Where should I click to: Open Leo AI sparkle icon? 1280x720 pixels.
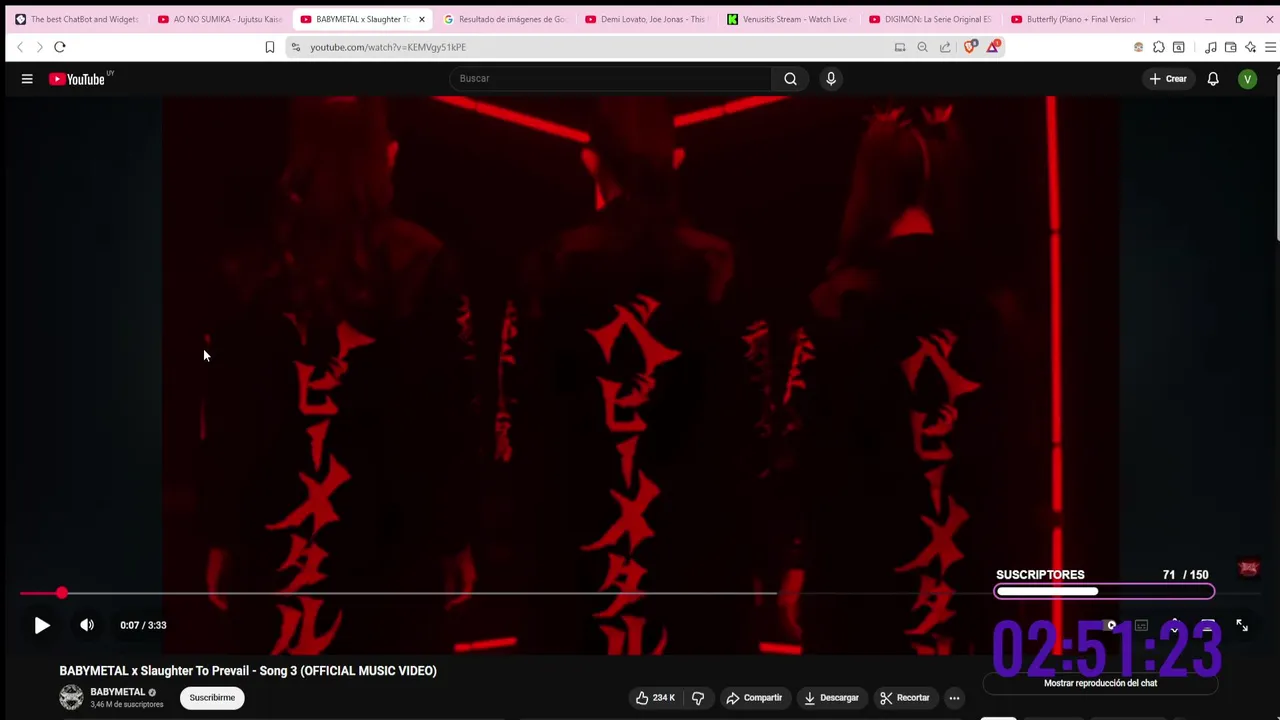tap(1251, 47)
